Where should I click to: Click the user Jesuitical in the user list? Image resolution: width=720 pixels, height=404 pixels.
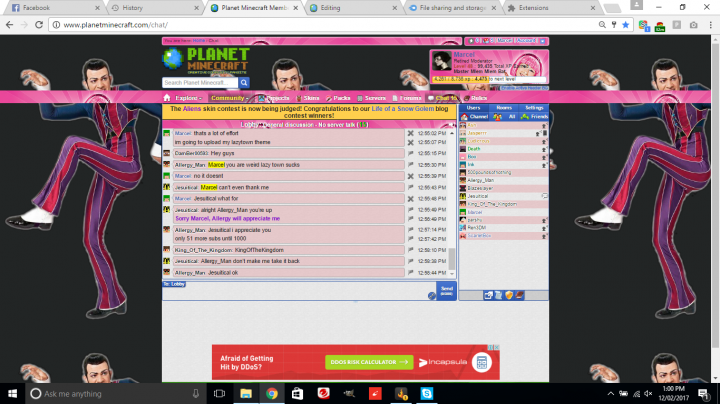[x=478, y=196]
